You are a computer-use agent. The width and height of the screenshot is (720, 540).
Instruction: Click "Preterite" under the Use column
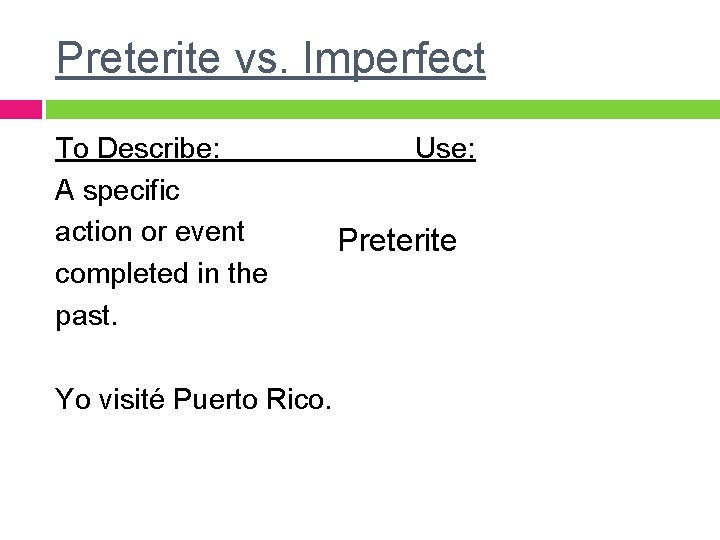pyautogui.click(x=397, y=240)
